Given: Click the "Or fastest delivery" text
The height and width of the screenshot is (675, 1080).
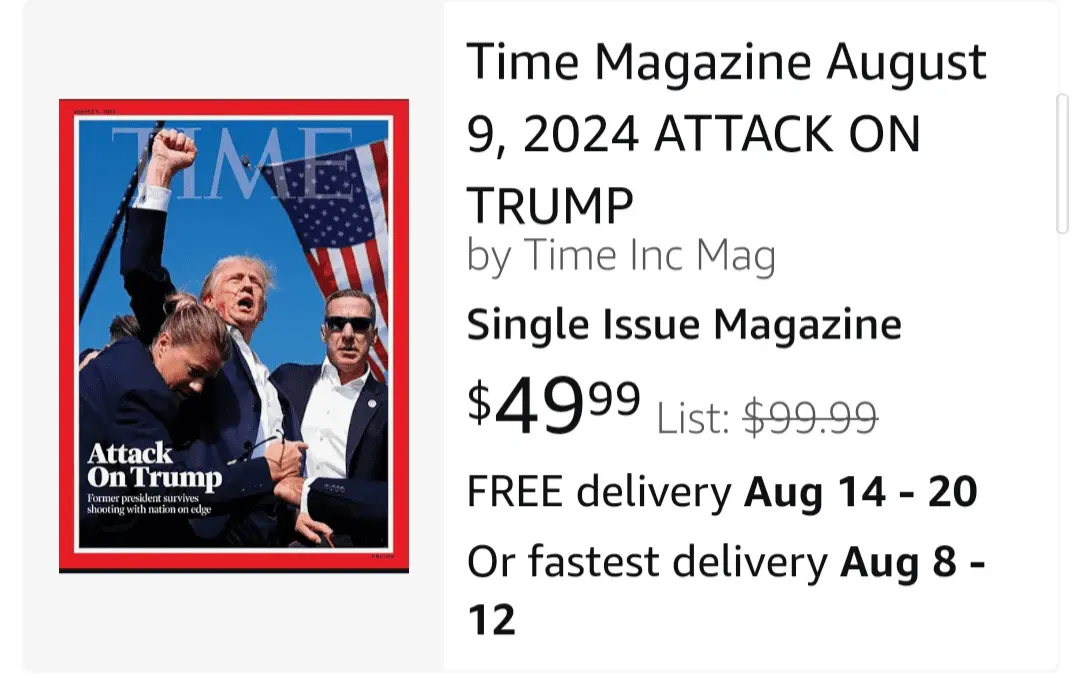Looking at the screenshot, I should coord(647,563).
